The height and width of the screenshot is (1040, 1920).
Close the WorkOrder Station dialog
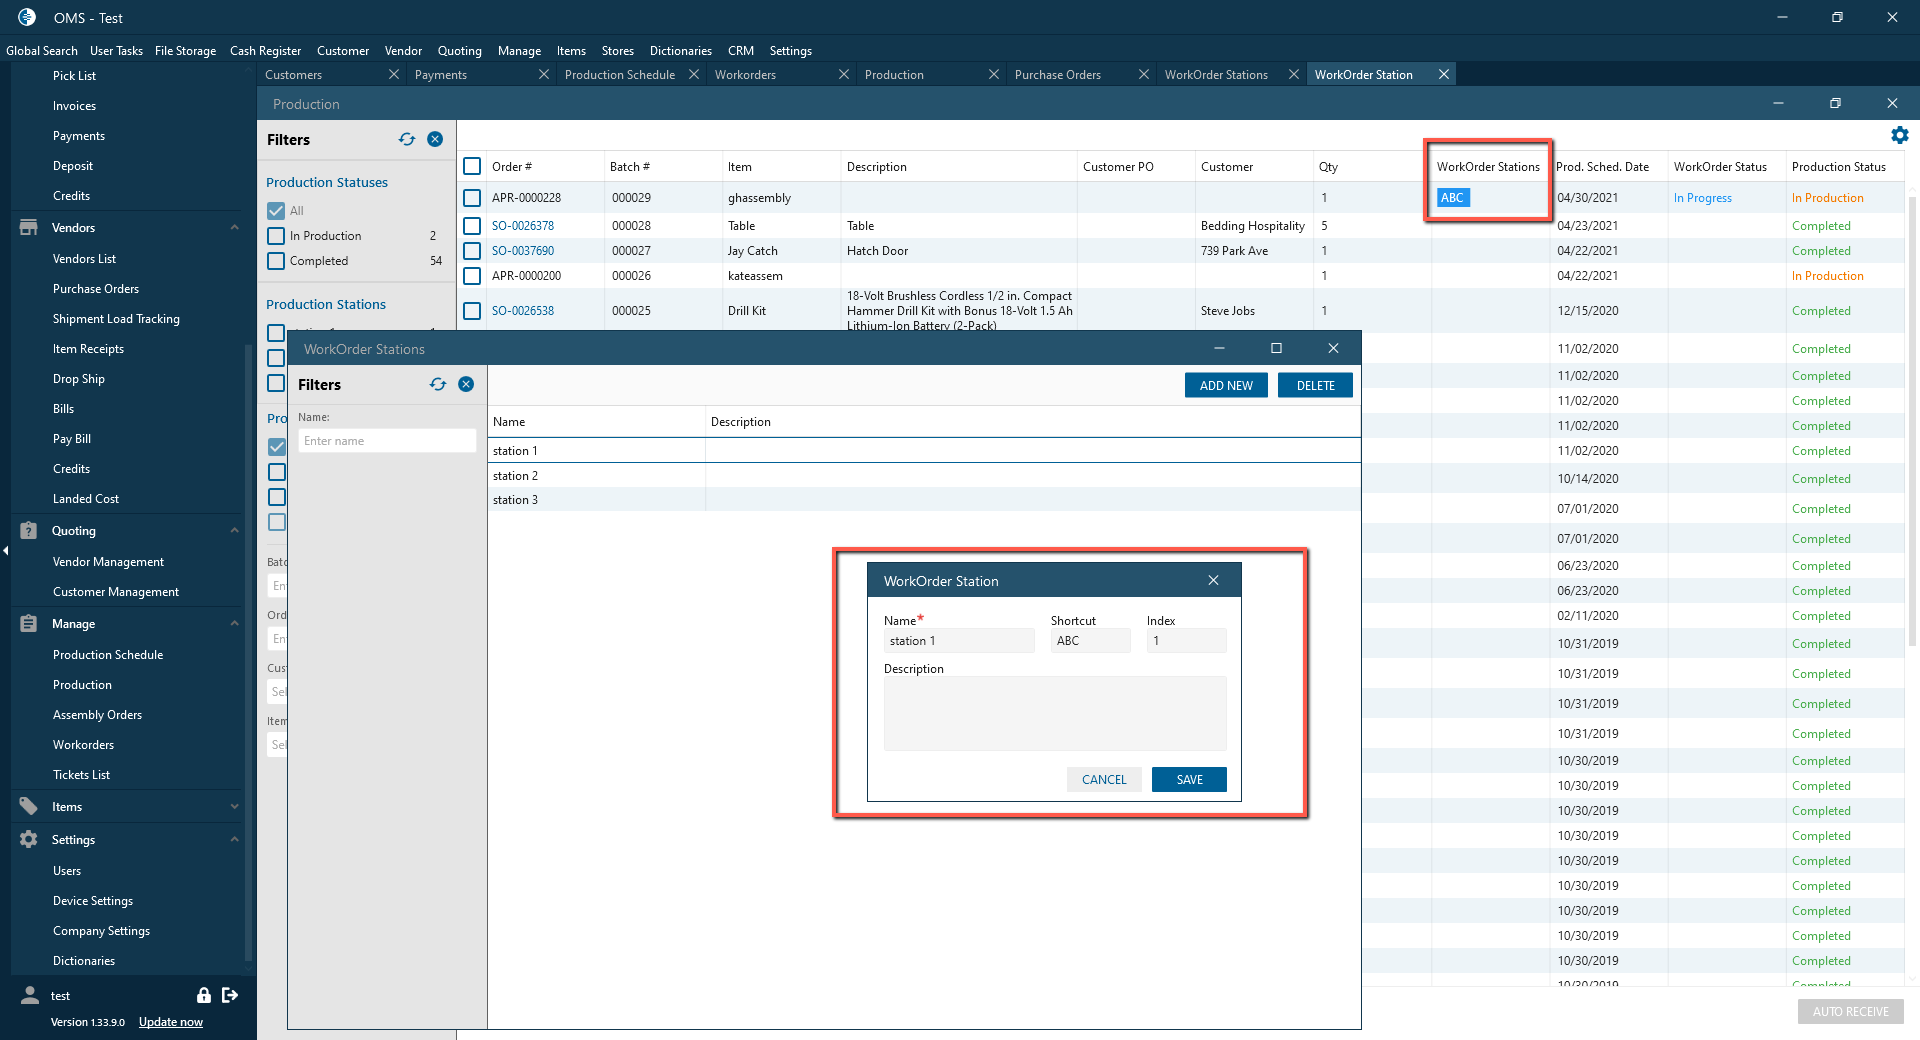[1213, 580]
